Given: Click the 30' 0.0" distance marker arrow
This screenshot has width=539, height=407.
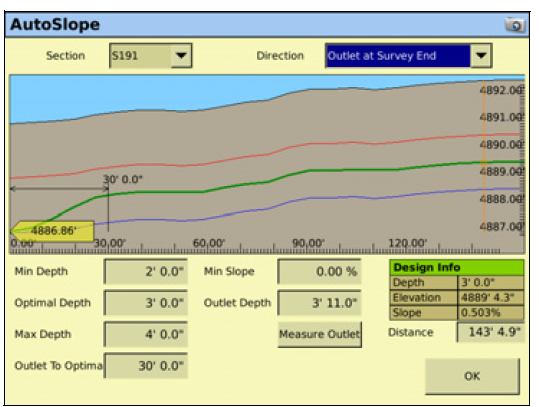Looking at the screenshot, I should [x=59, y=188].
